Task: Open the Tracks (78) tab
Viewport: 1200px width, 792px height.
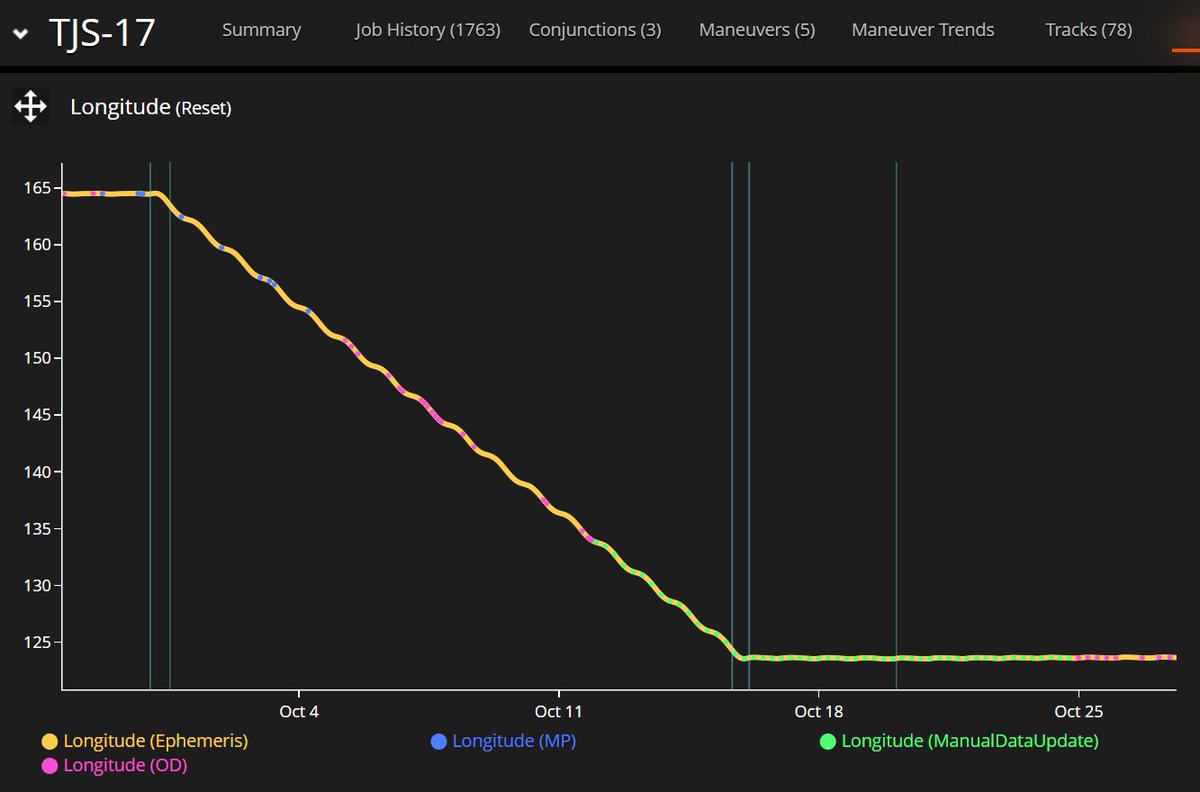Action: point(1089,30)
